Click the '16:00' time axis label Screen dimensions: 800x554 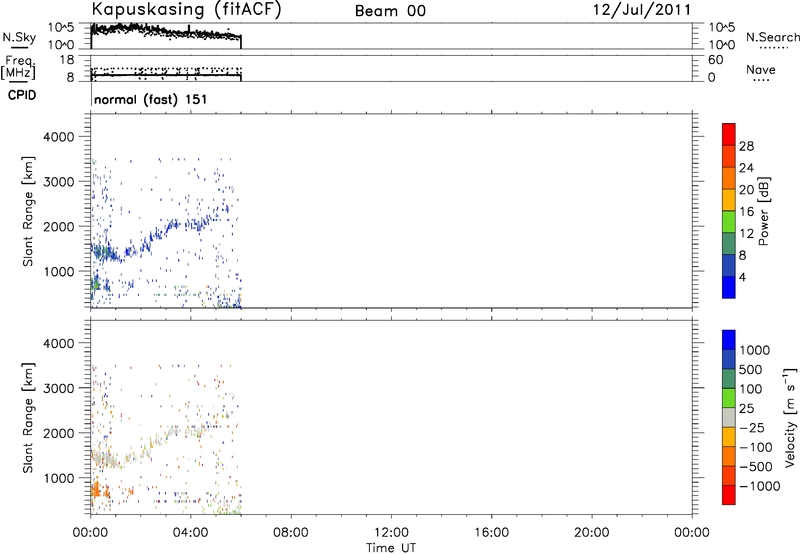[491, 533]
